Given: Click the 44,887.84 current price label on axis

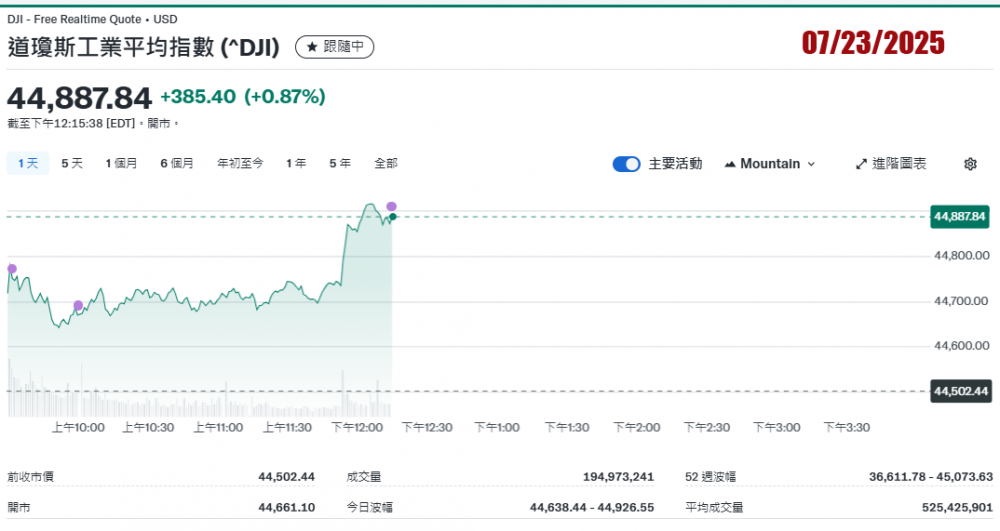Looking at the screenshot, I should (x=959, y=216).
